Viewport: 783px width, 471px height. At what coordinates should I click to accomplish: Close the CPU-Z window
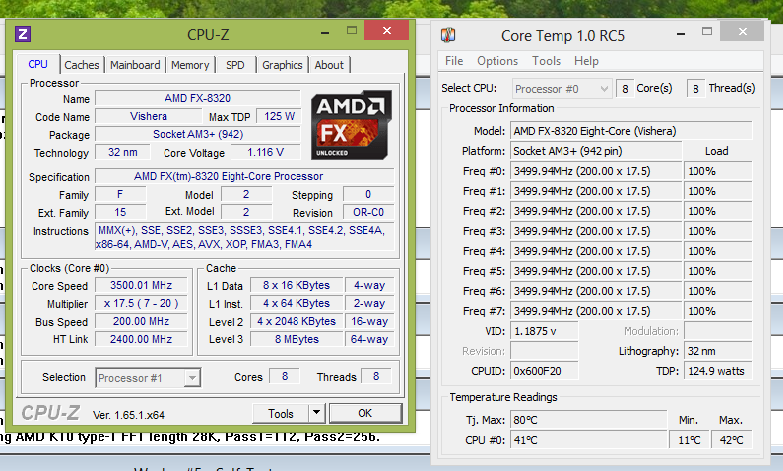click(x=387, y=30)
